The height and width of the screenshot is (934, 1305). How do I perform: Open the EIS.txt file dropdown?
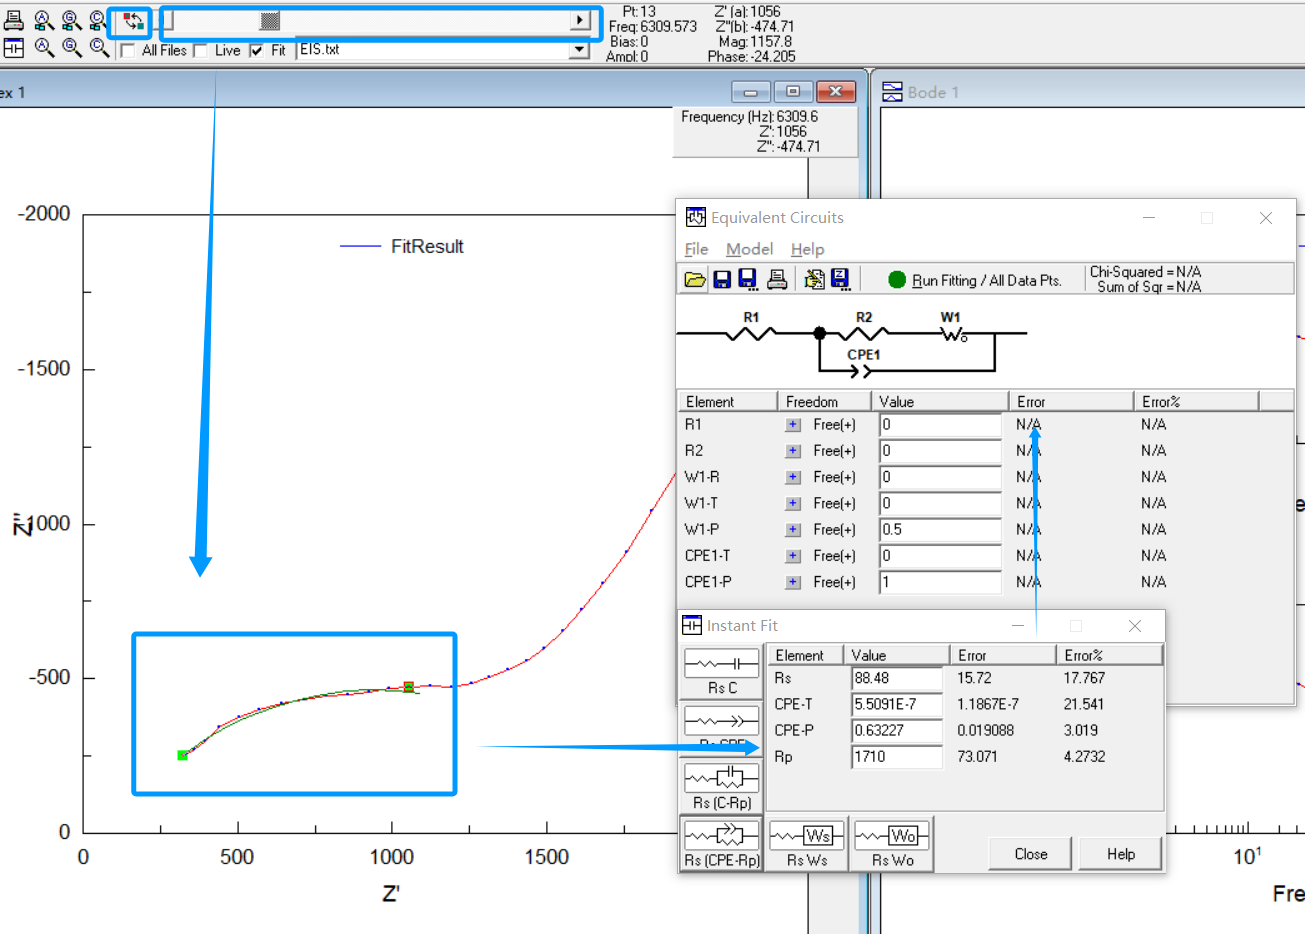579,50
